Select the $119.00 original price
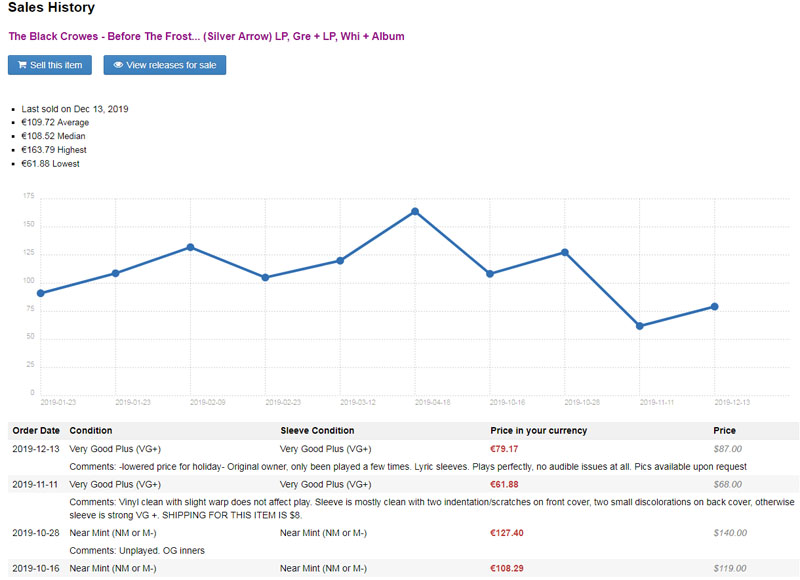 coord(730,568)
